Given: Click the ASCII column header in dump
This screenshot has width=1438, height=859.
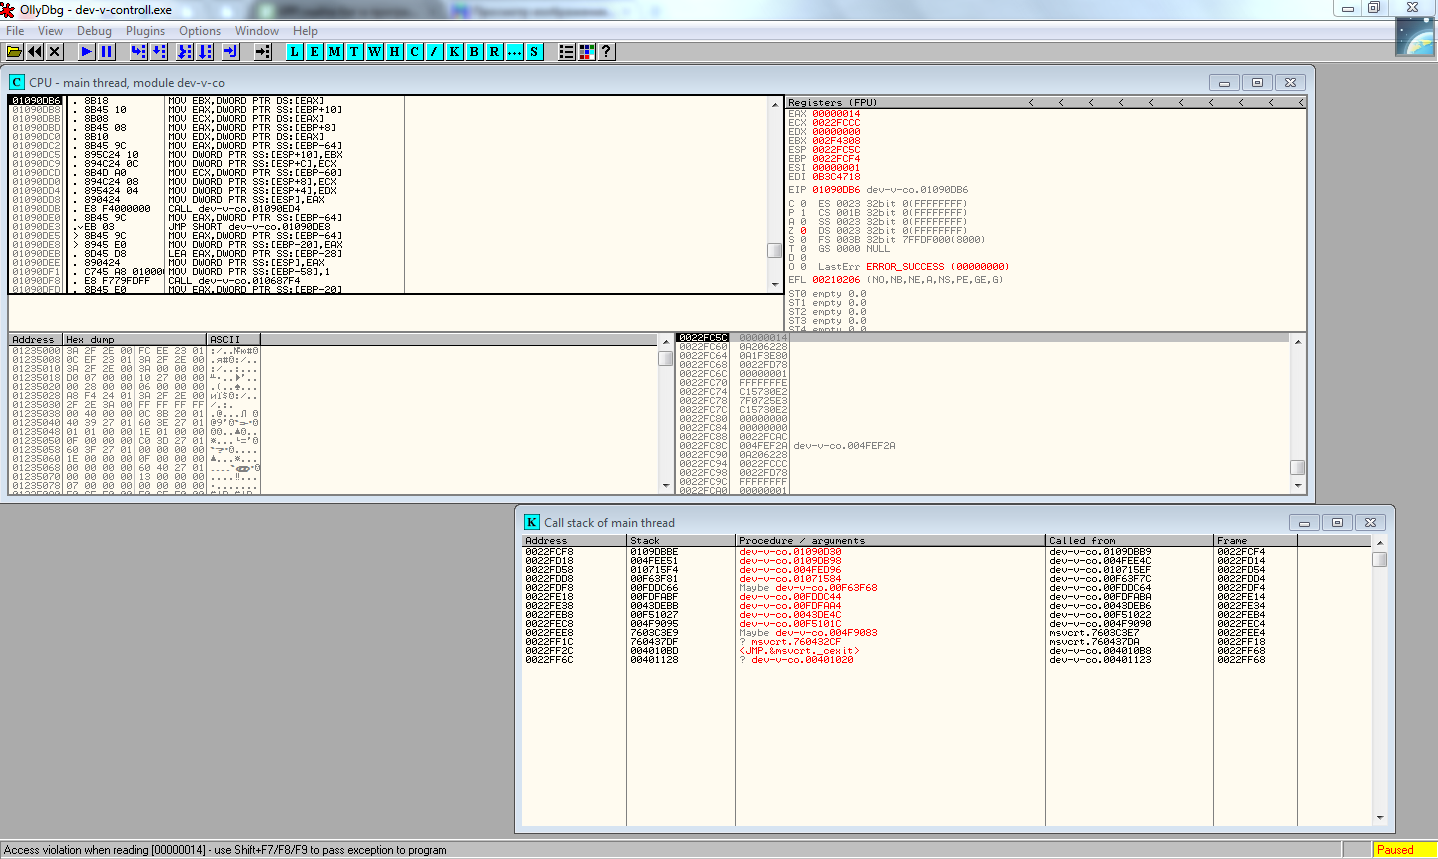Looking at the screenshot, I should [x=234, y=339].
